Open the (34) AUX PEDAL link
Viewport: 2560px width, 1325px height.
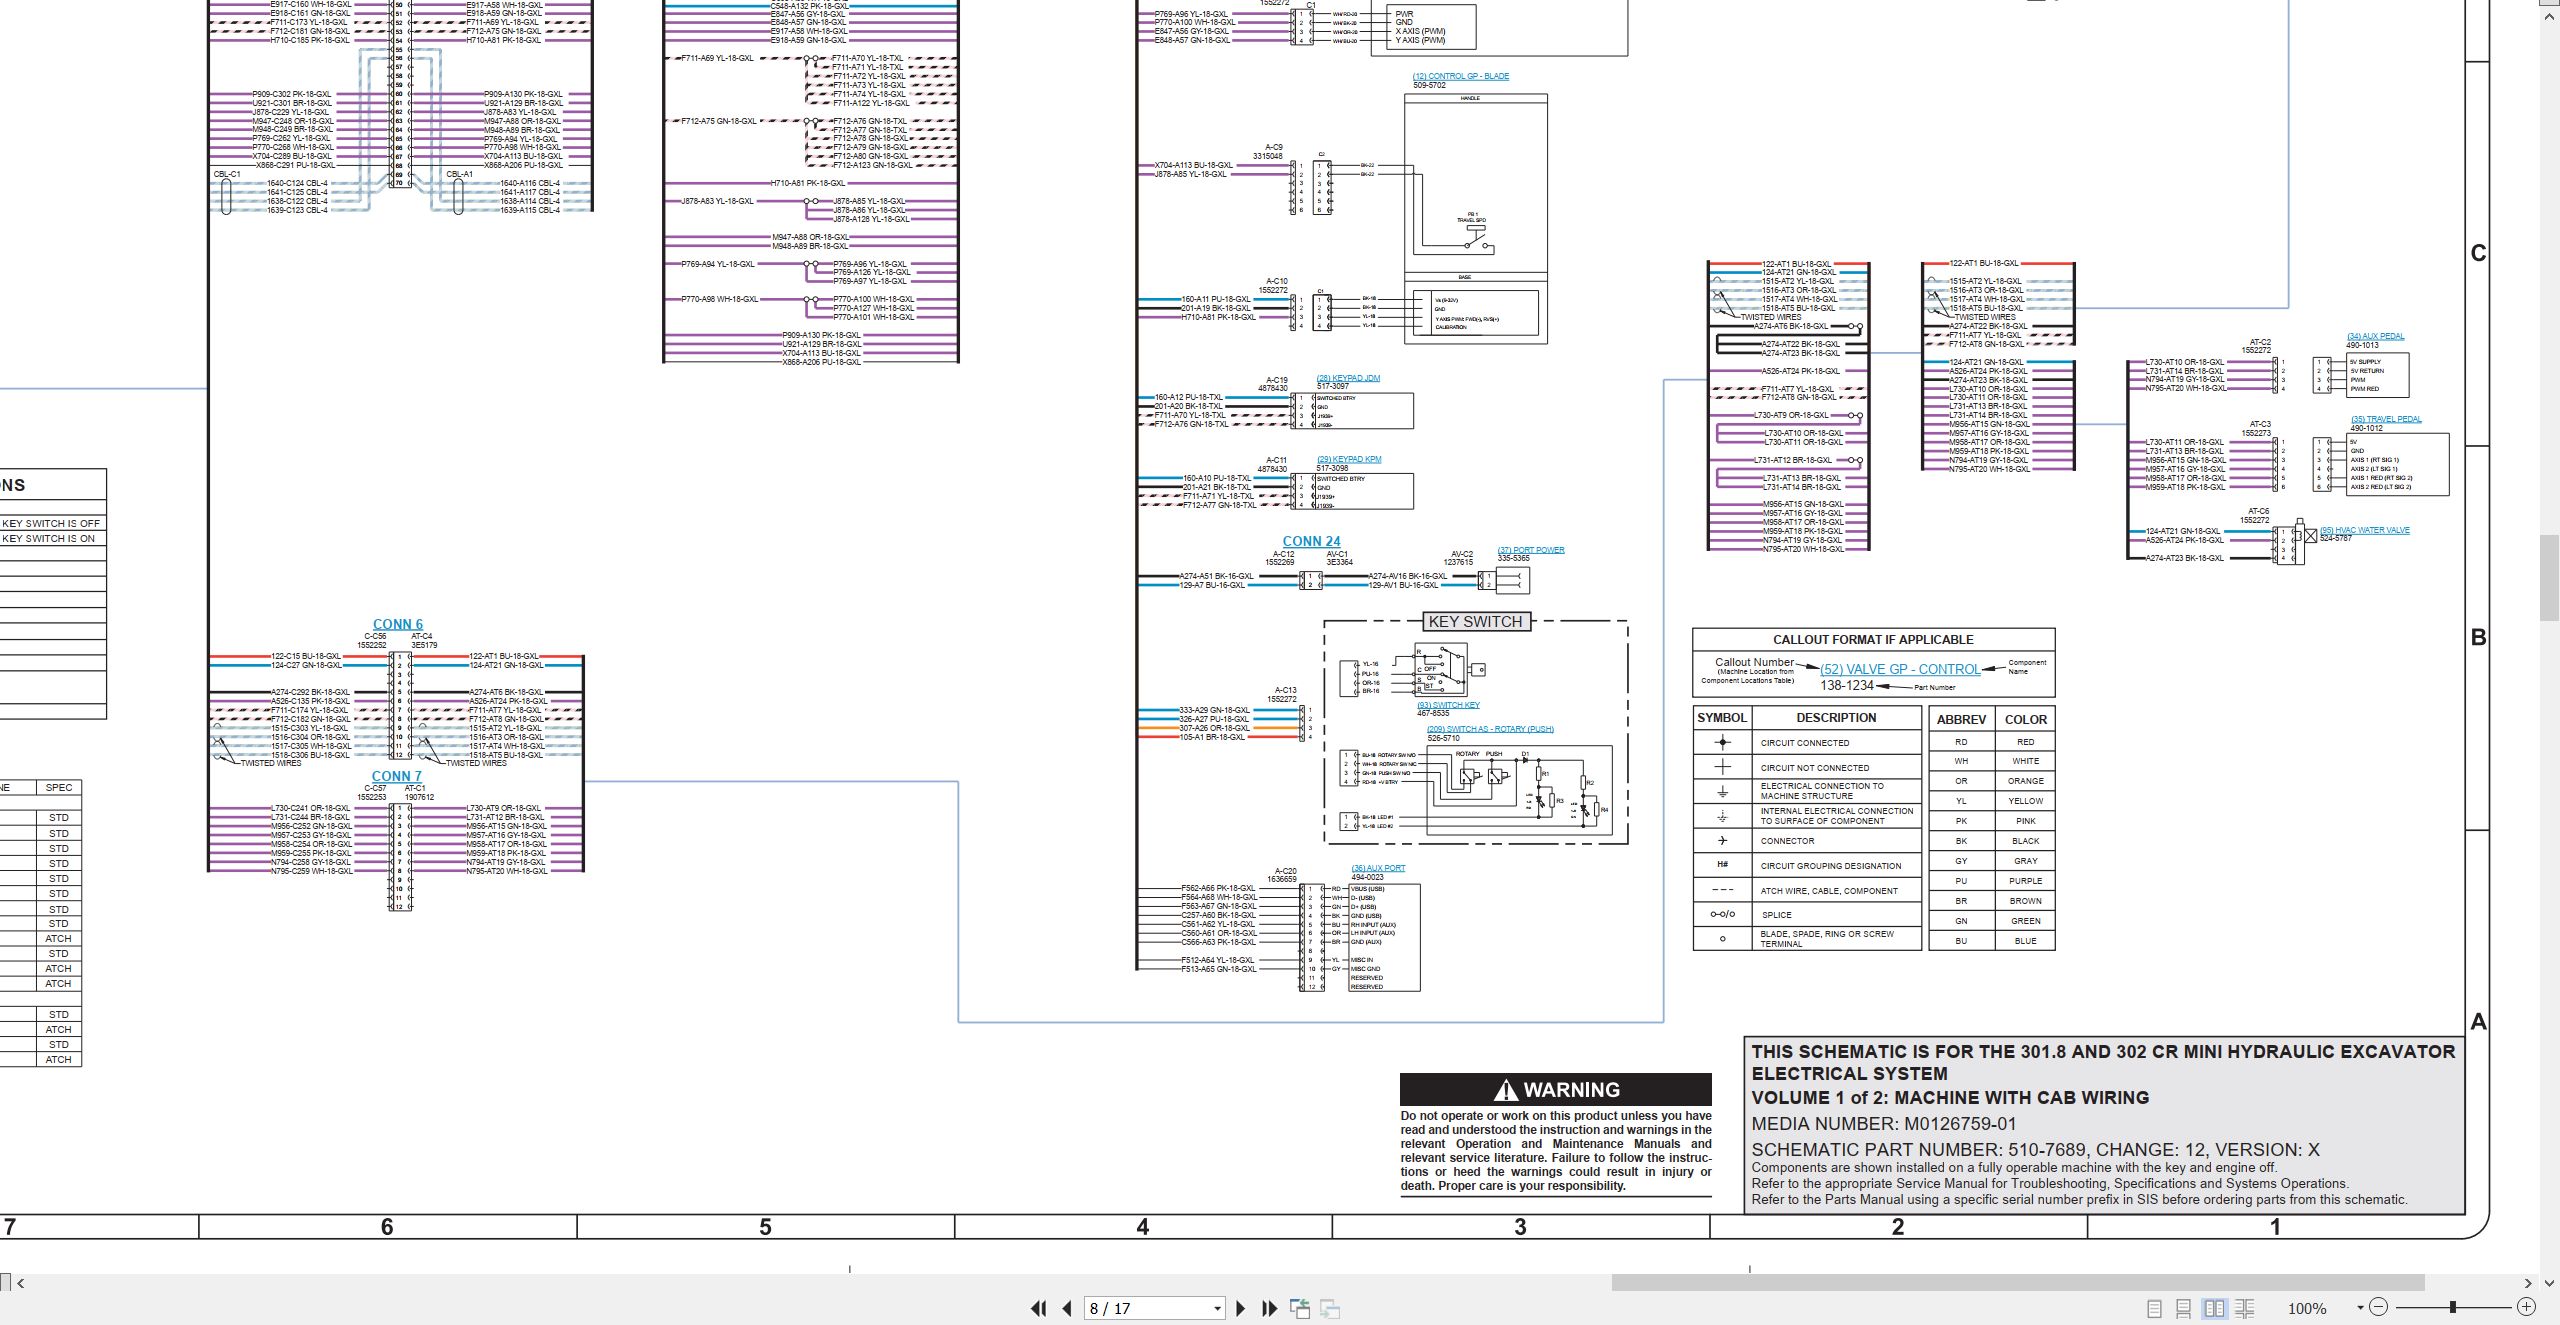pyautogui.click(x=2375, y=336)
